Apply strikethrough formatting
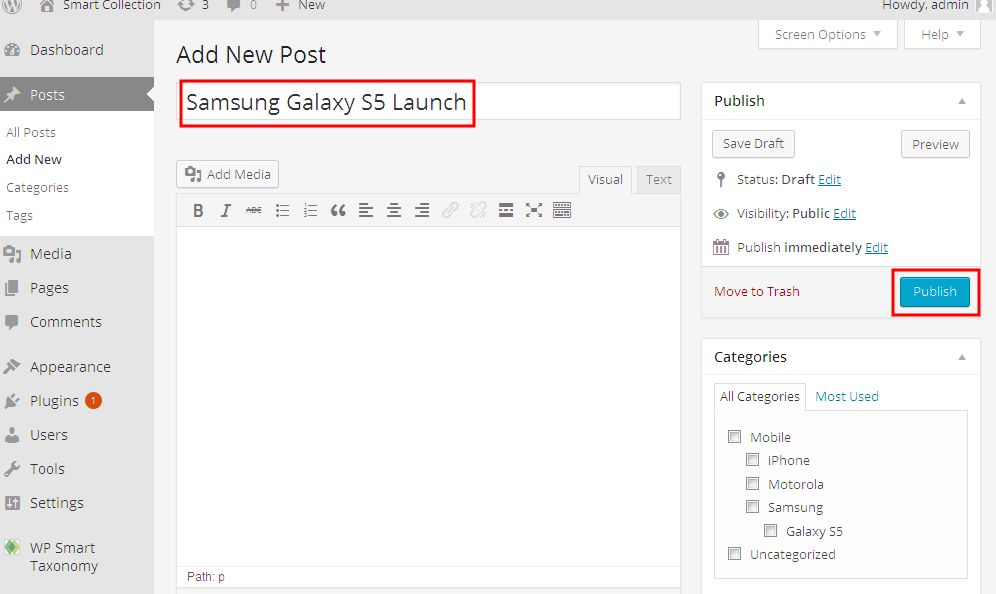 coord(253,210)
